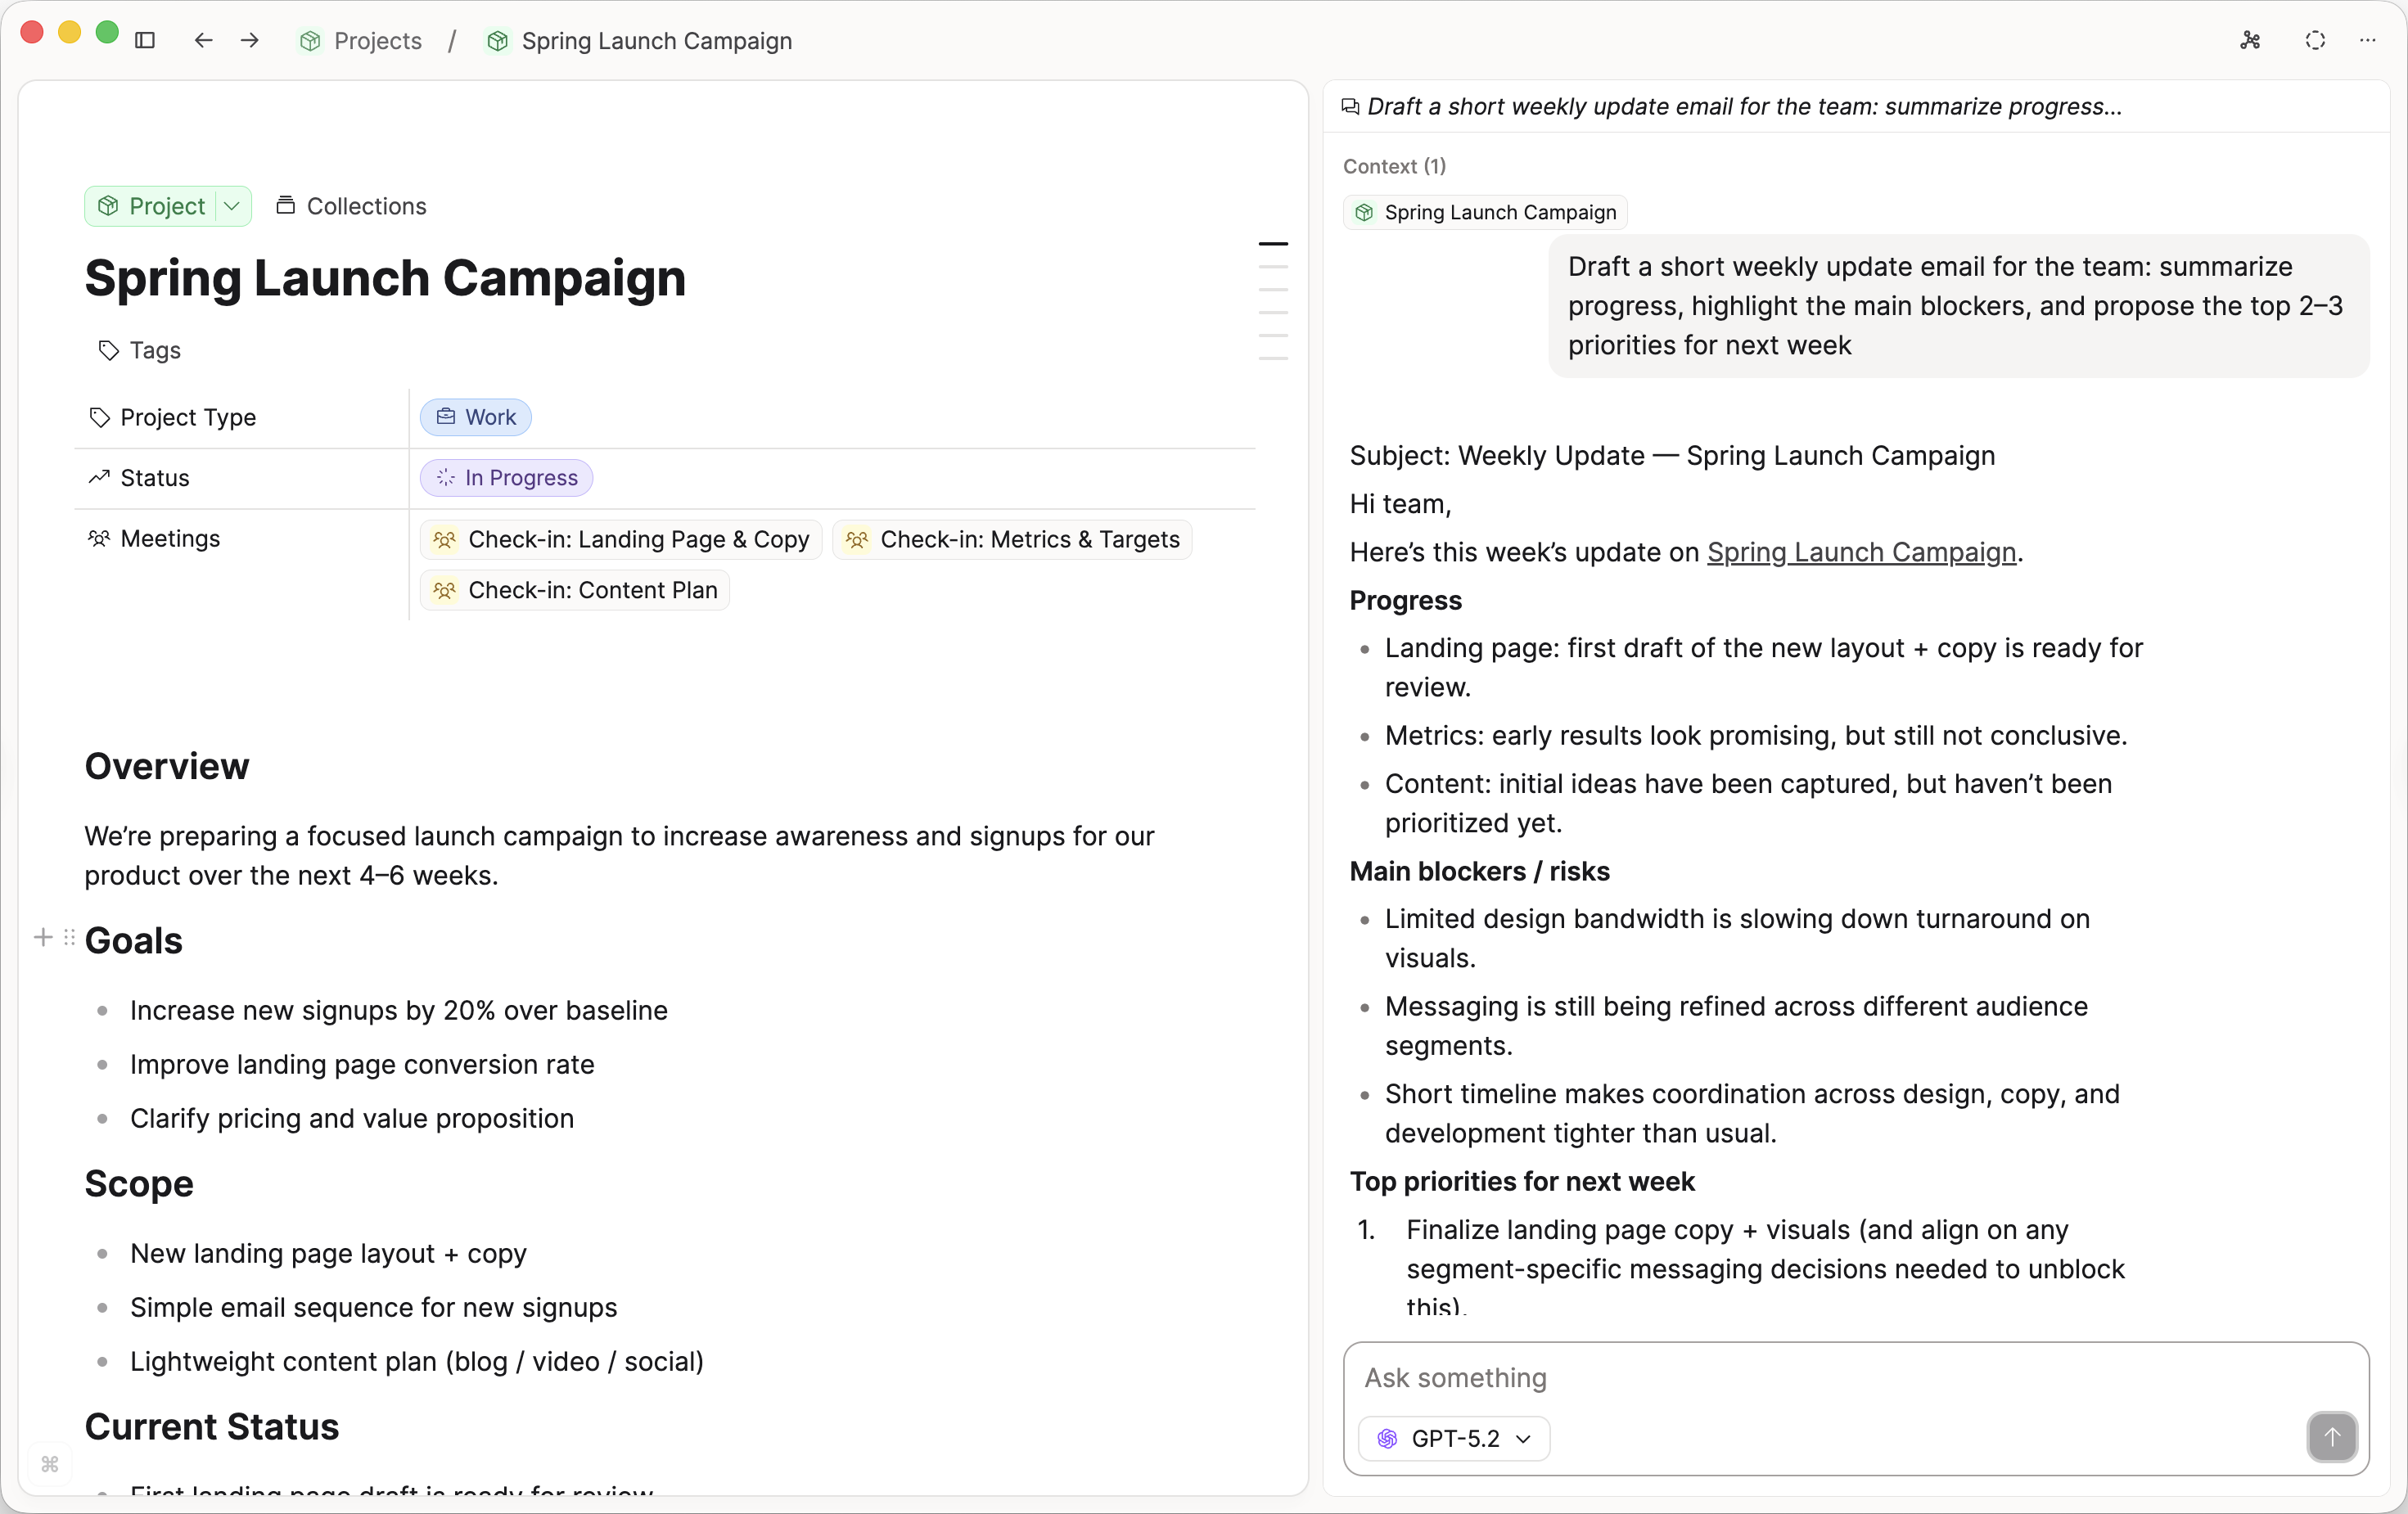Go forward with right arrow

tap(250, 40)
